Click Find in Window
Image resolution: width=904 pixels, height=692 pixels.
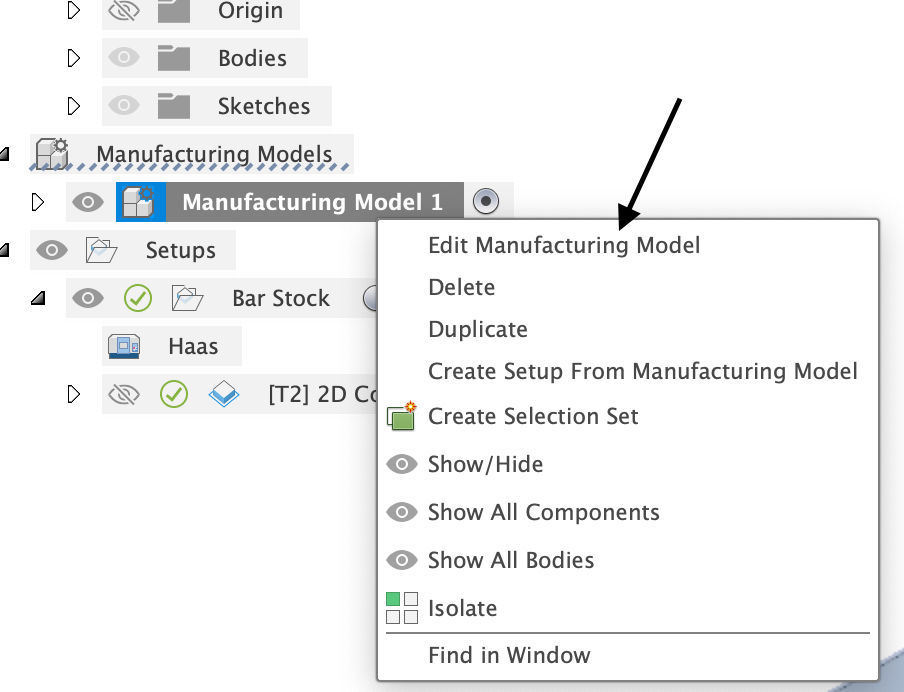click(509, 655)
